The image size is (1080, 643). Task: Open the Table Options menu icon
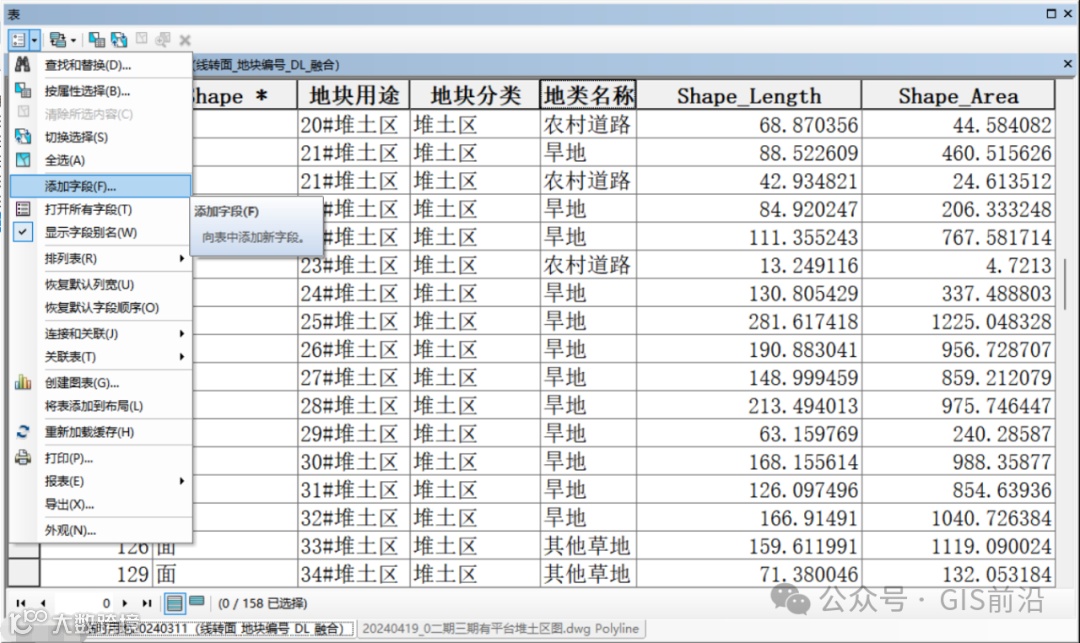[19, 40]
